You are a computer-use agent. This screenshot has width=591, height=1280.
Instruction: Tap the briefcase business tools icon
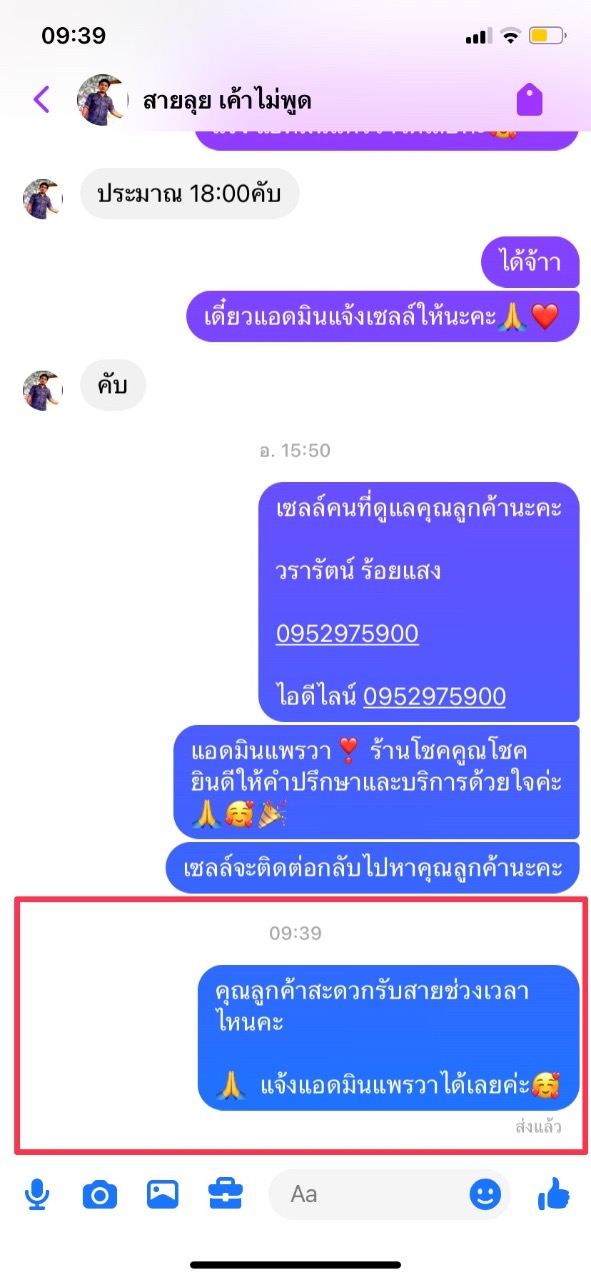click(x=226, y=1193)
